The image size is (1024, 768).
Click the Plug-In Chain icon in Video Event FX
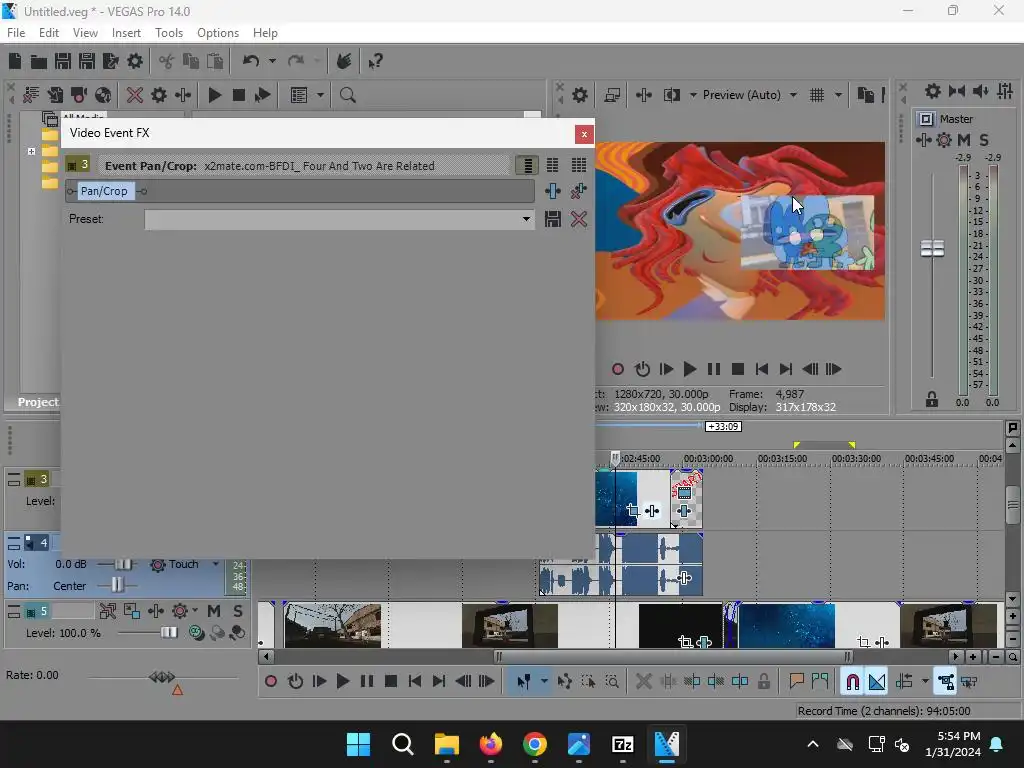[553, 191]
